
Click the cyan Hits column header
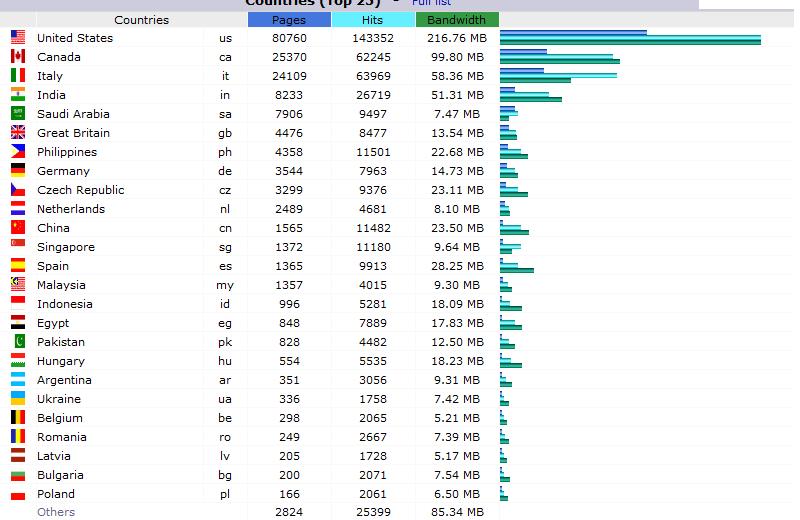[x=372, y=20]
